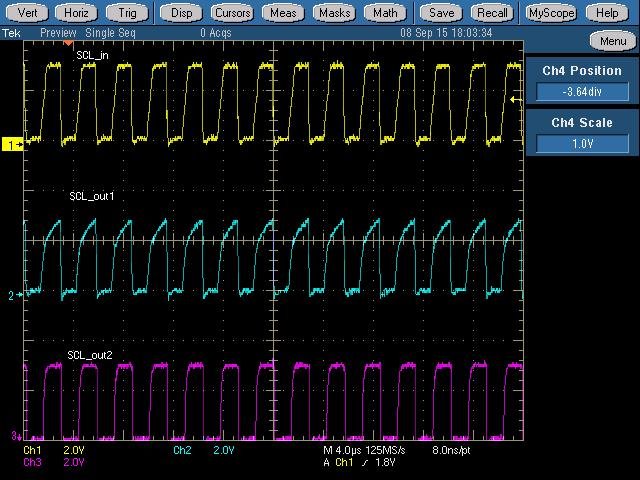The image size is (640, 480).
Task: Click the SCL_out1 waveform label
Action: 91,197
